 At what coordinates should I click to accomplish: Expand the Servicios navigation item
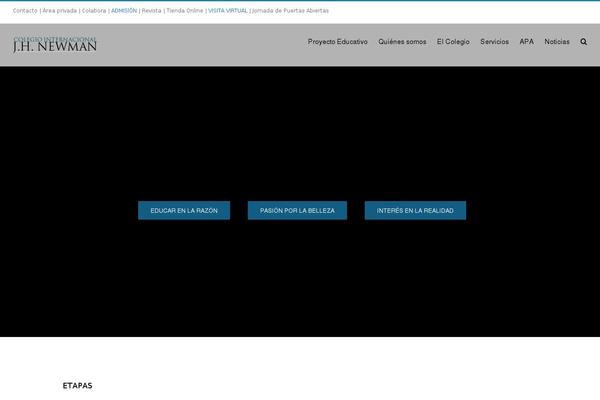[494, 42]
